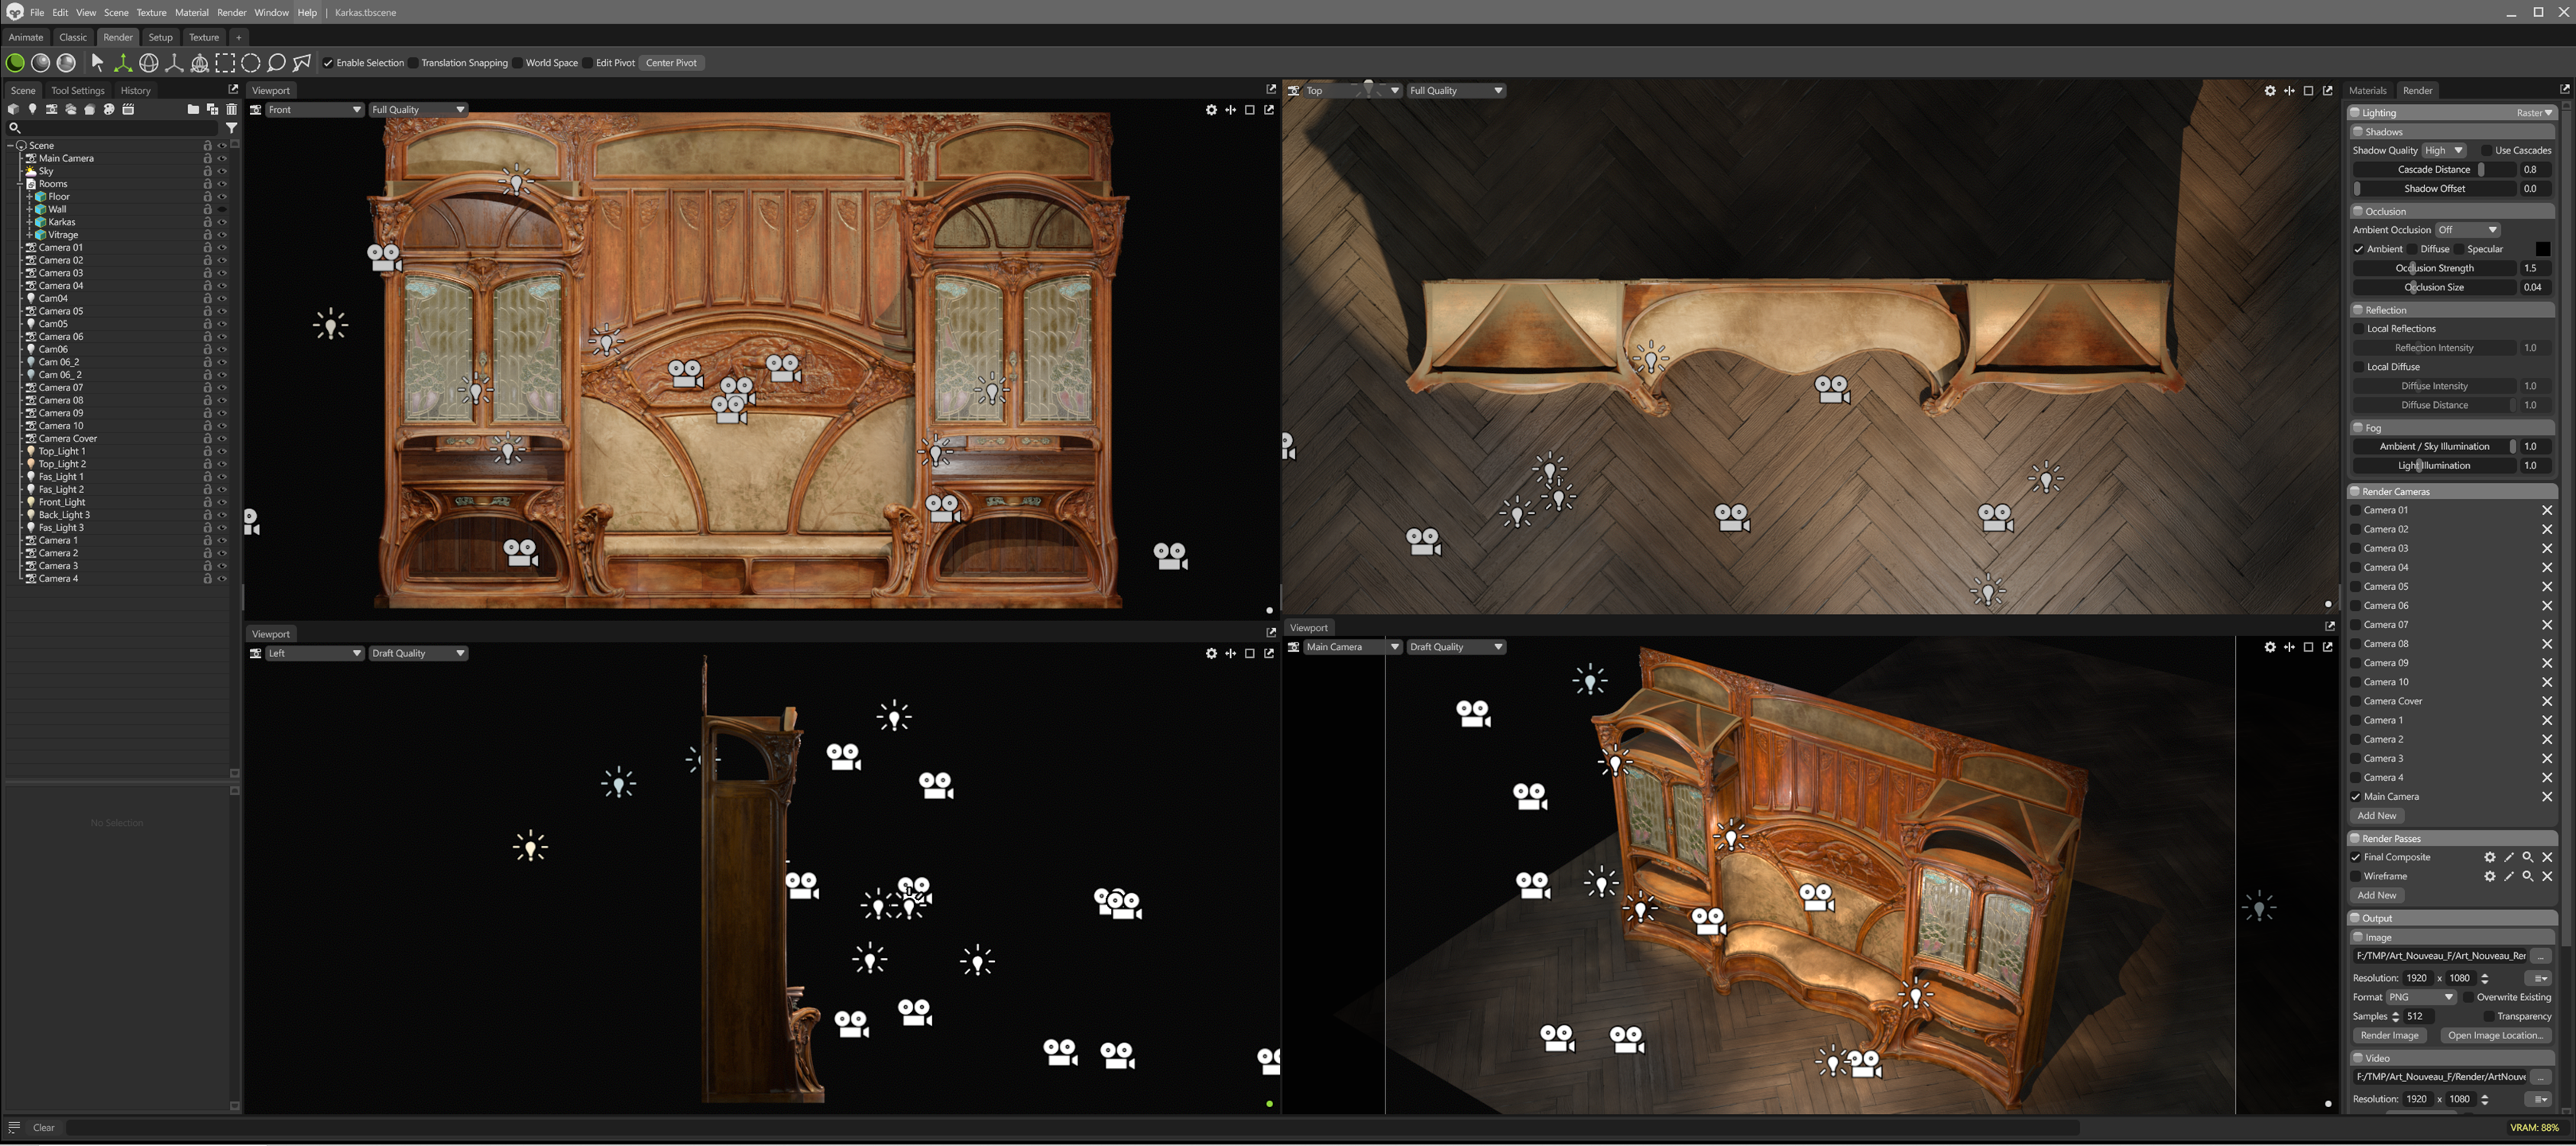The height and width of the screenshot is (1146, 2576).
Task: Activate the rectangular marquee selection tool
Action: 225,63
